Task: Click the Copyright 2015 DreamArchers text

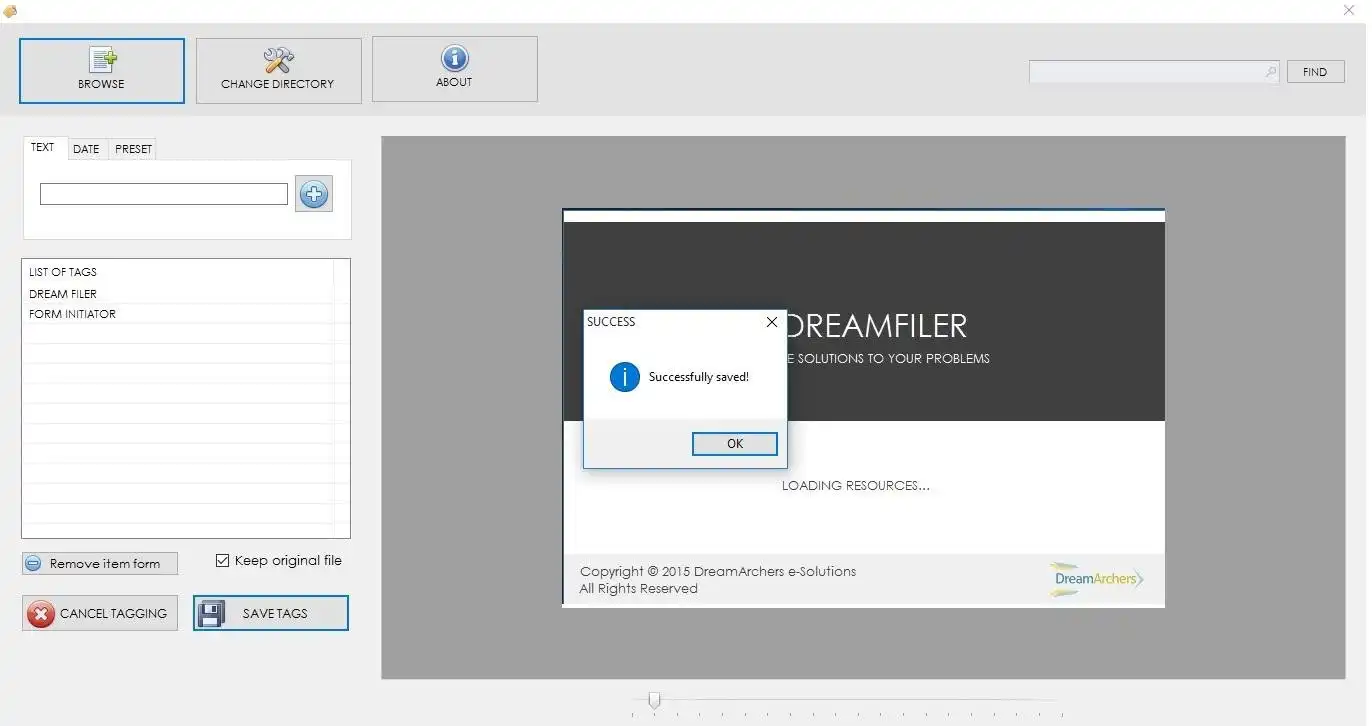Action: click(x=718, y=572)
